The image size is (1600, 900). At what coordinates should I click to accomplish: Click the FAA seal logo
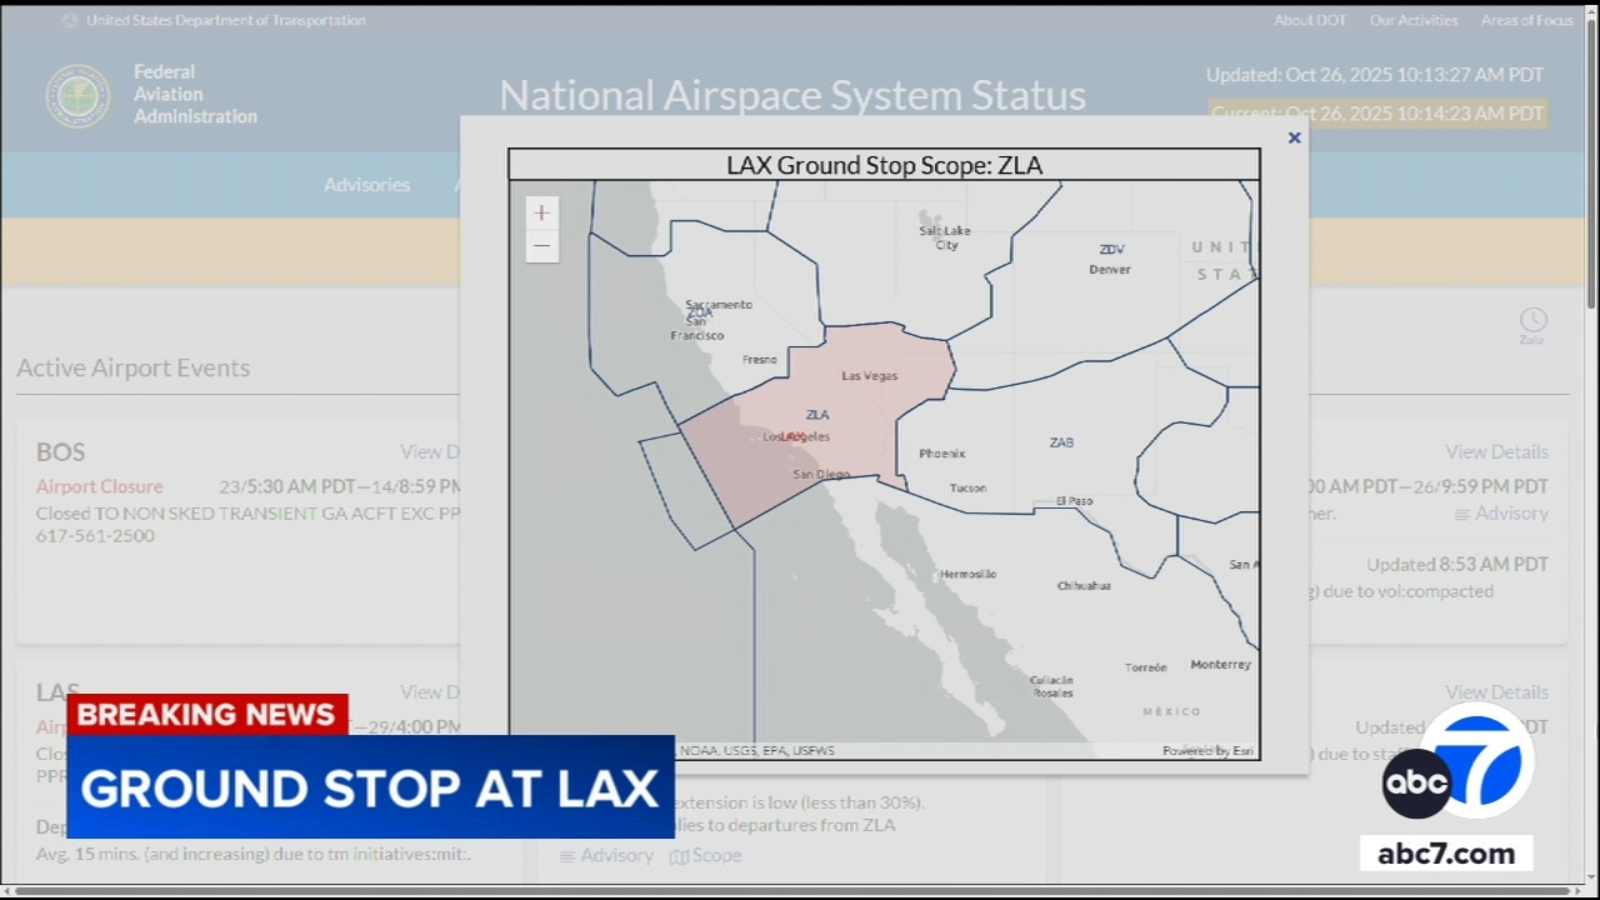[x=78, y=96]
